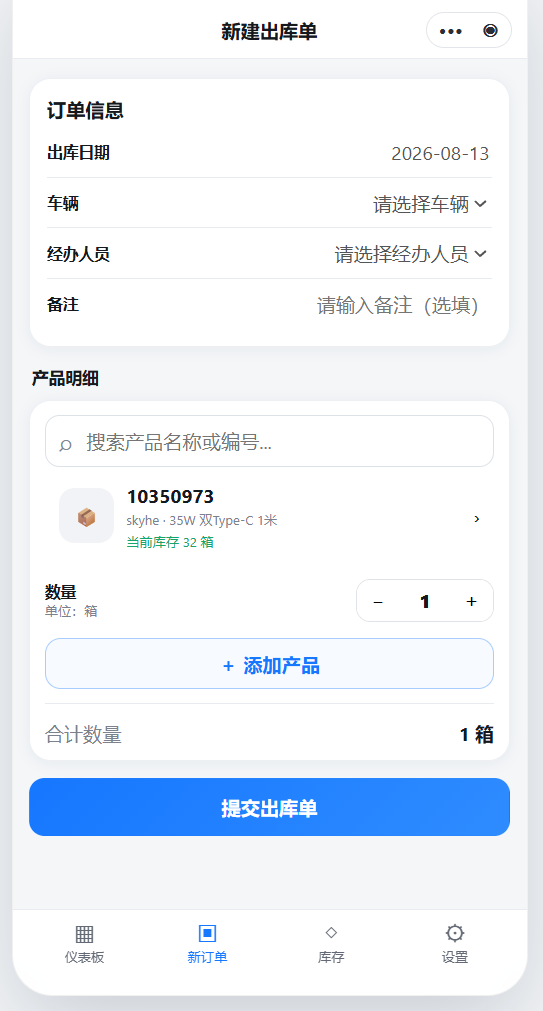
Task: Tap the mini-program close circle icon
Action: click(x=491, y=31)
